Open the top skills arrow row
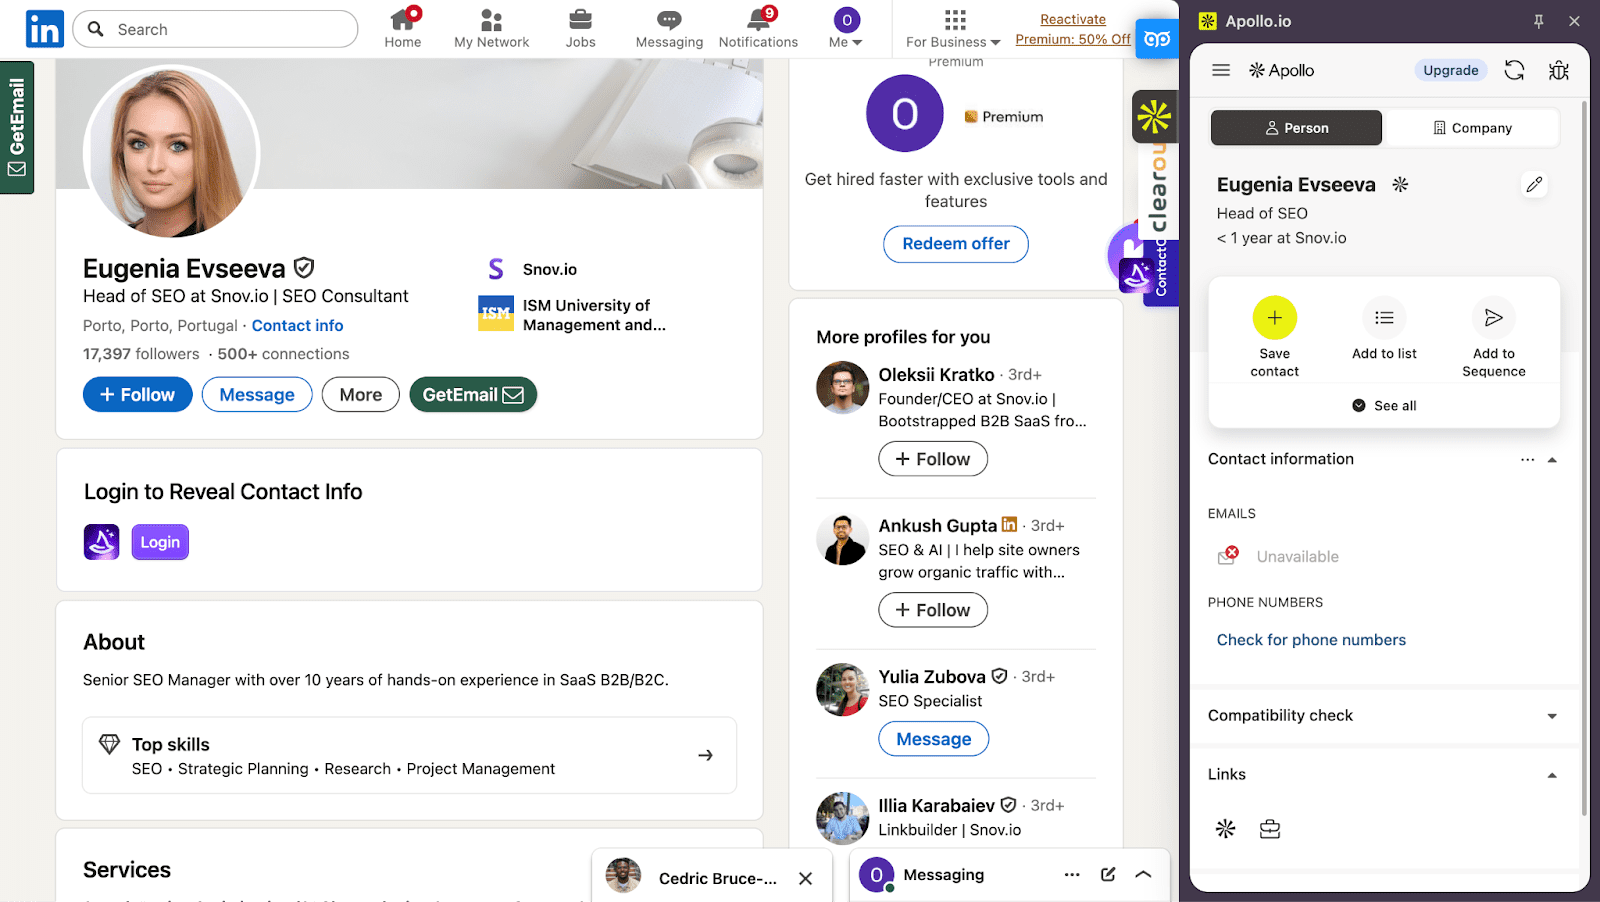This screenshot has height=902, width=1600. pos(705,755)
